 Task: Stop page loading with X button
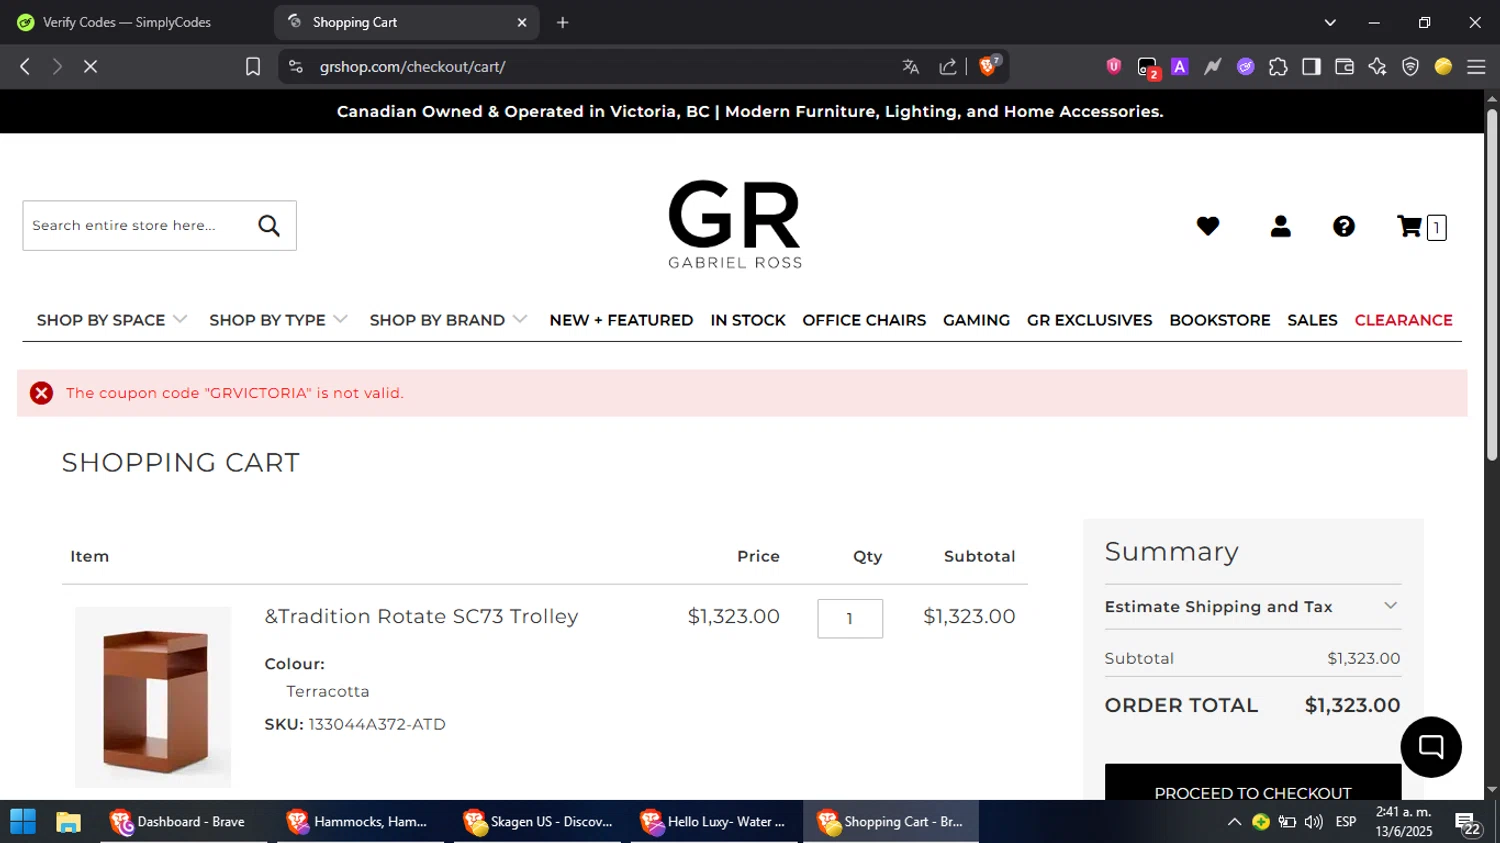[90, 67]
